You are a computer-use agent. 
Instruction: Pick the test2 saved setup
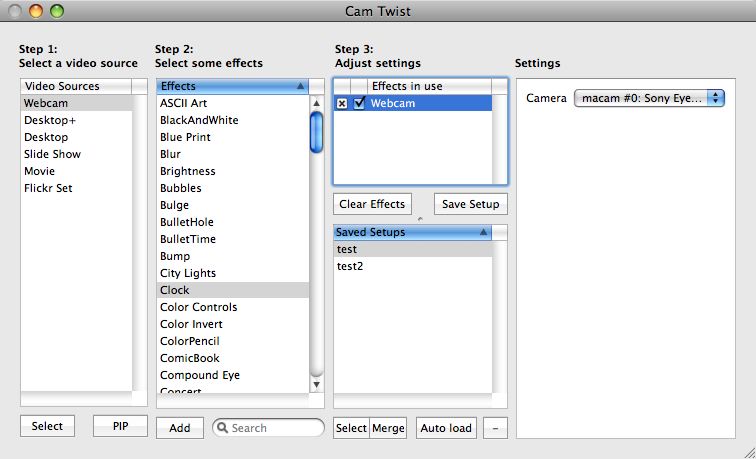point(349,266)
